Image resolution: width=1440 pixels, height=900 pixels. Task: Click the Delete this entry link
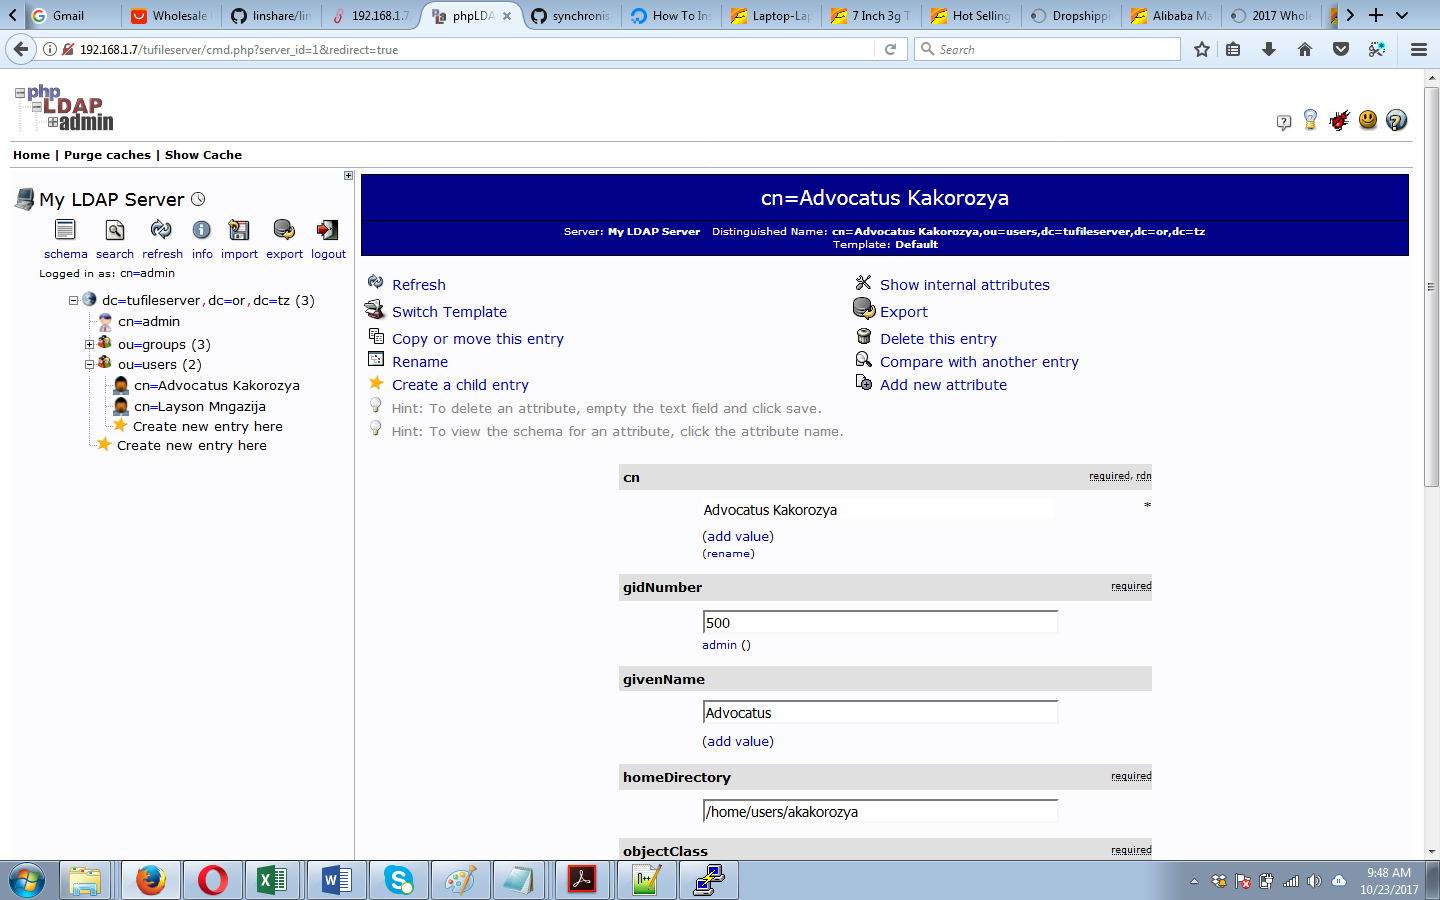(x=937, y=338)
